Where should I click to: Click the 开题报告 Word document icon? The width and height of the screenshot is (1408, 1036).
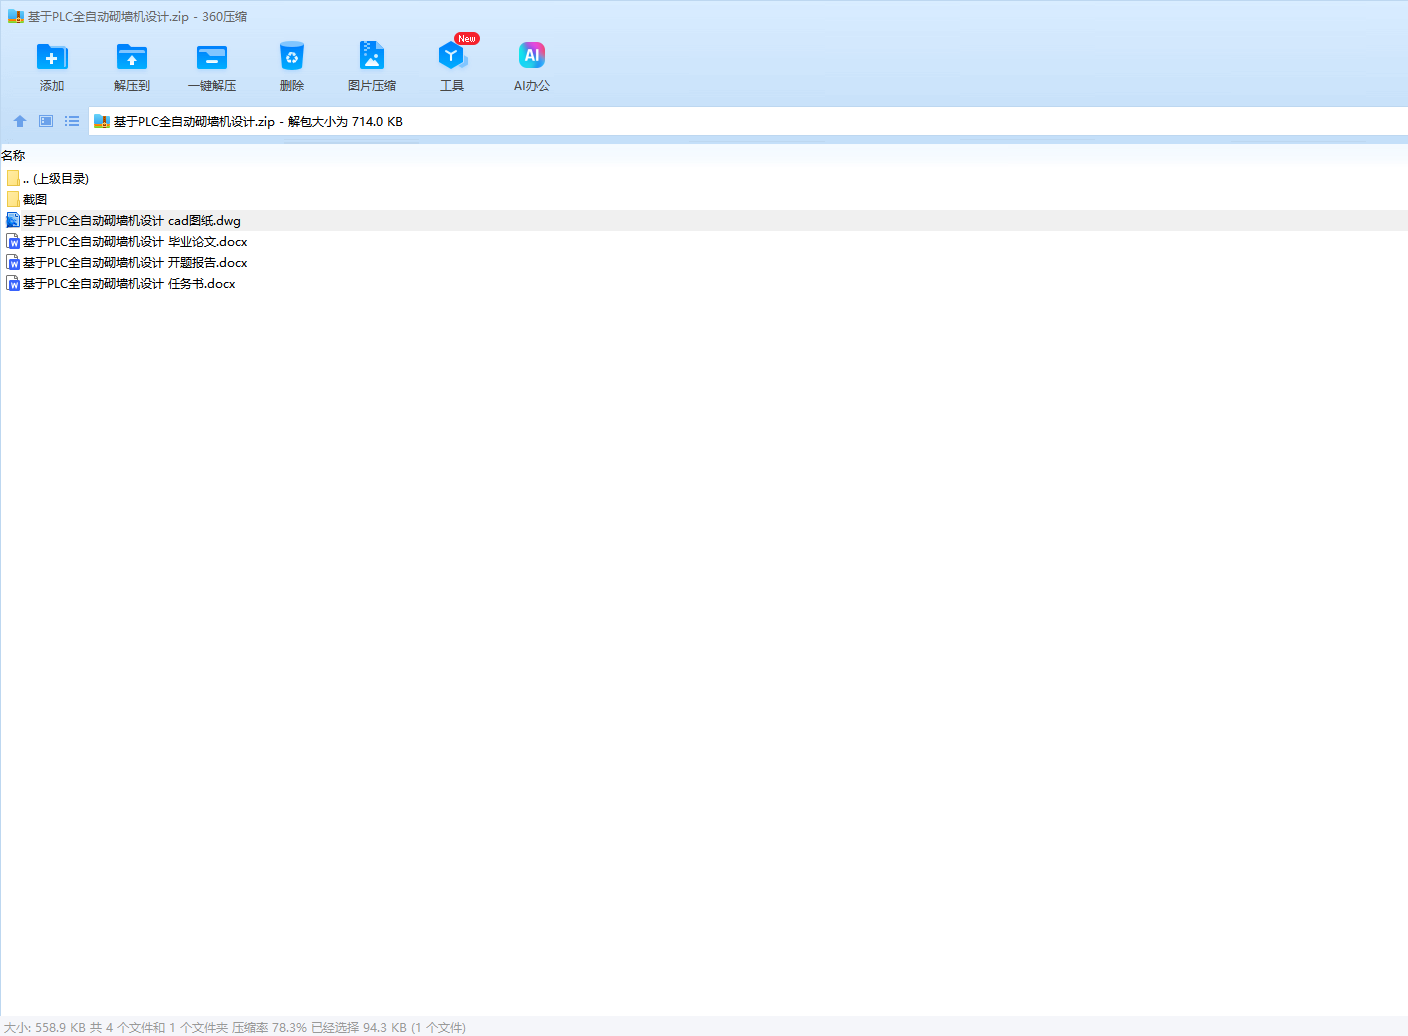tap(13, 262)
